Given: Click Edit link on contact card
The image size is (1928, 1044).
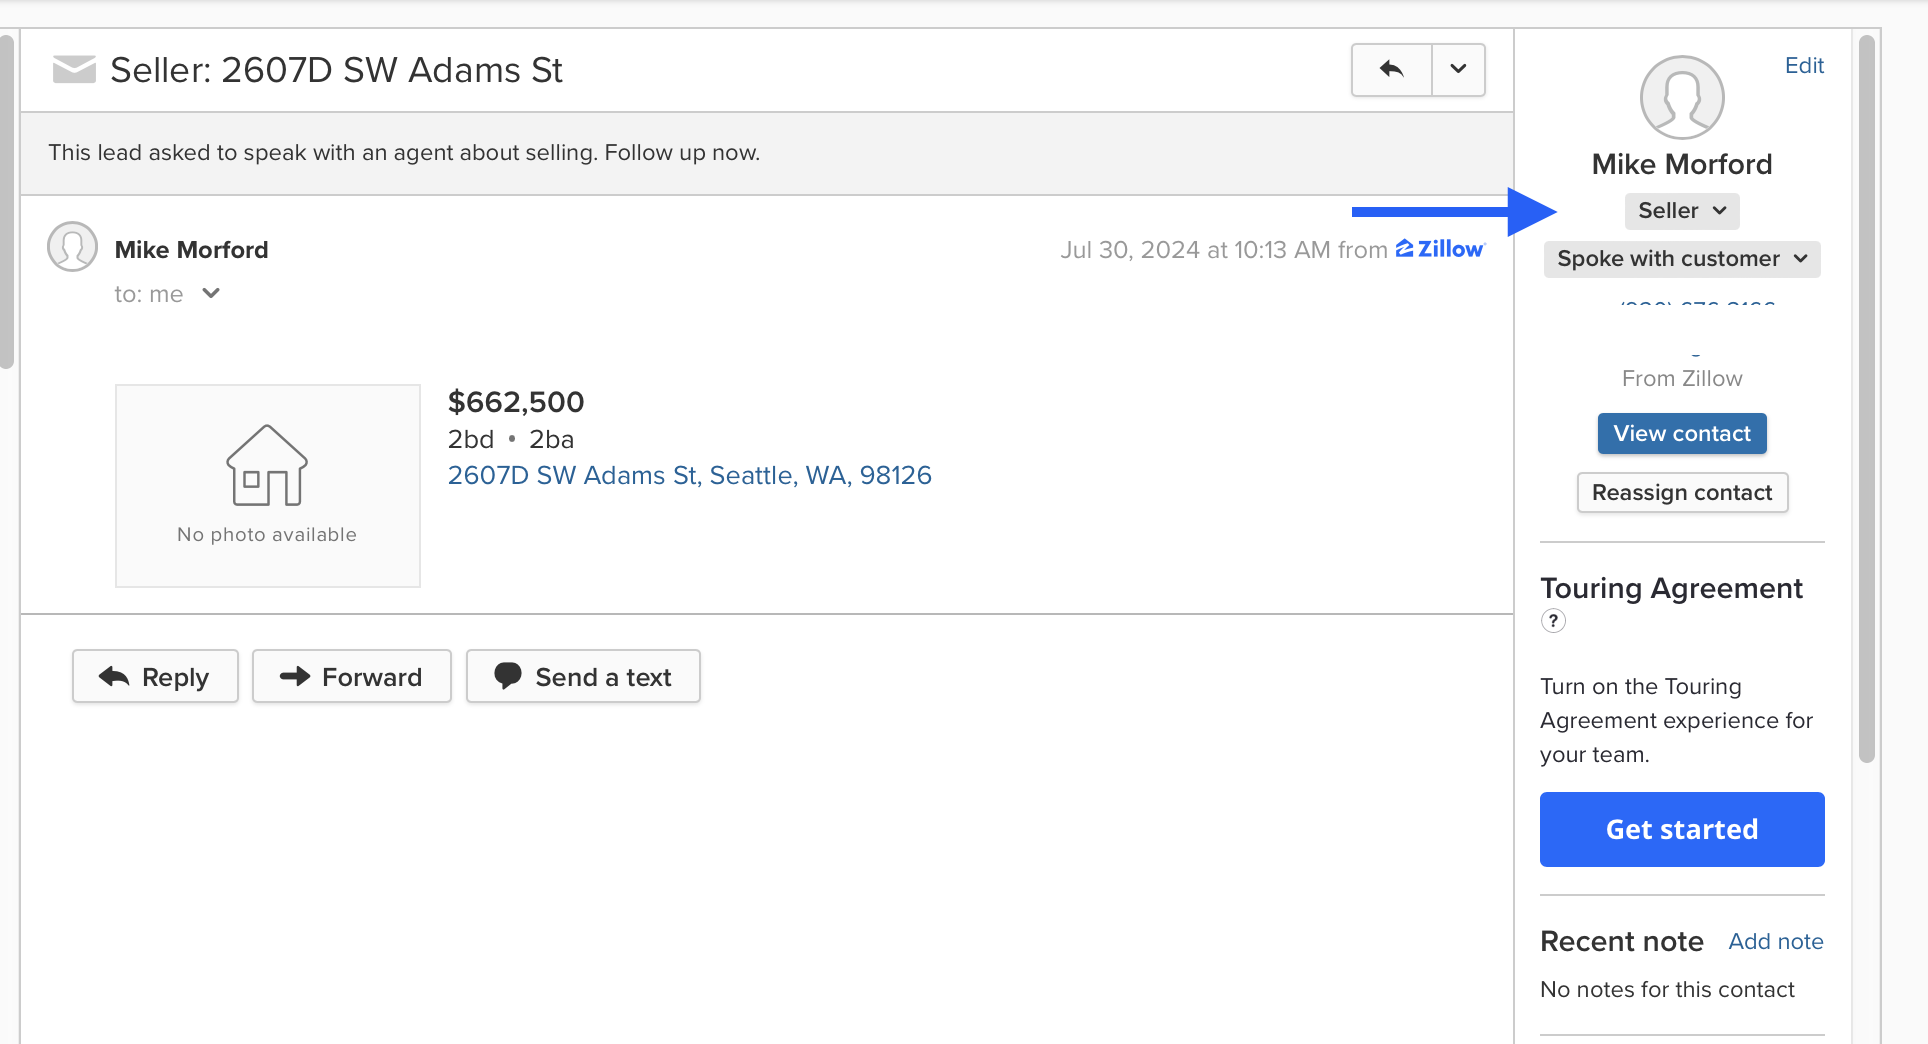Looking at the screenshot, I should (1804, 66).
